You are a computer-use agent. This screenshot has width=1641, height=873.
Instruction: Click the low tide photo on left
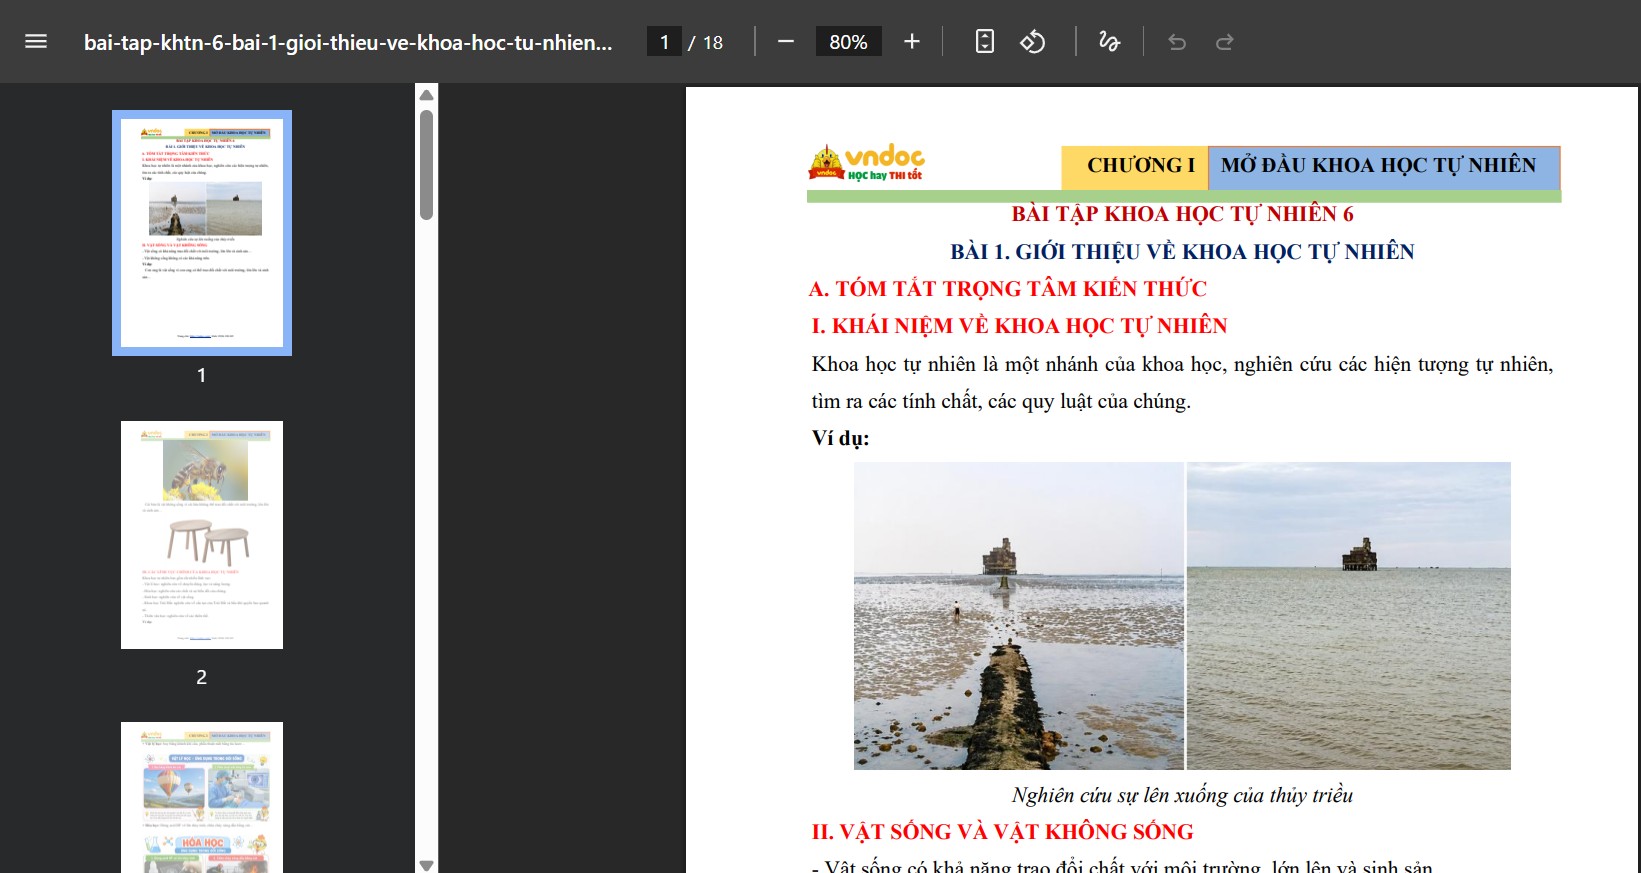[x=1019, y=616]
